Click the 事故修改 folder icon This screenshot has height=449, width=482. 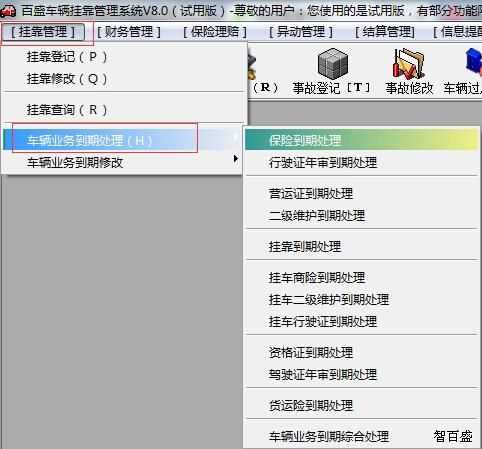pyautogui.click(x=409, y=63)
